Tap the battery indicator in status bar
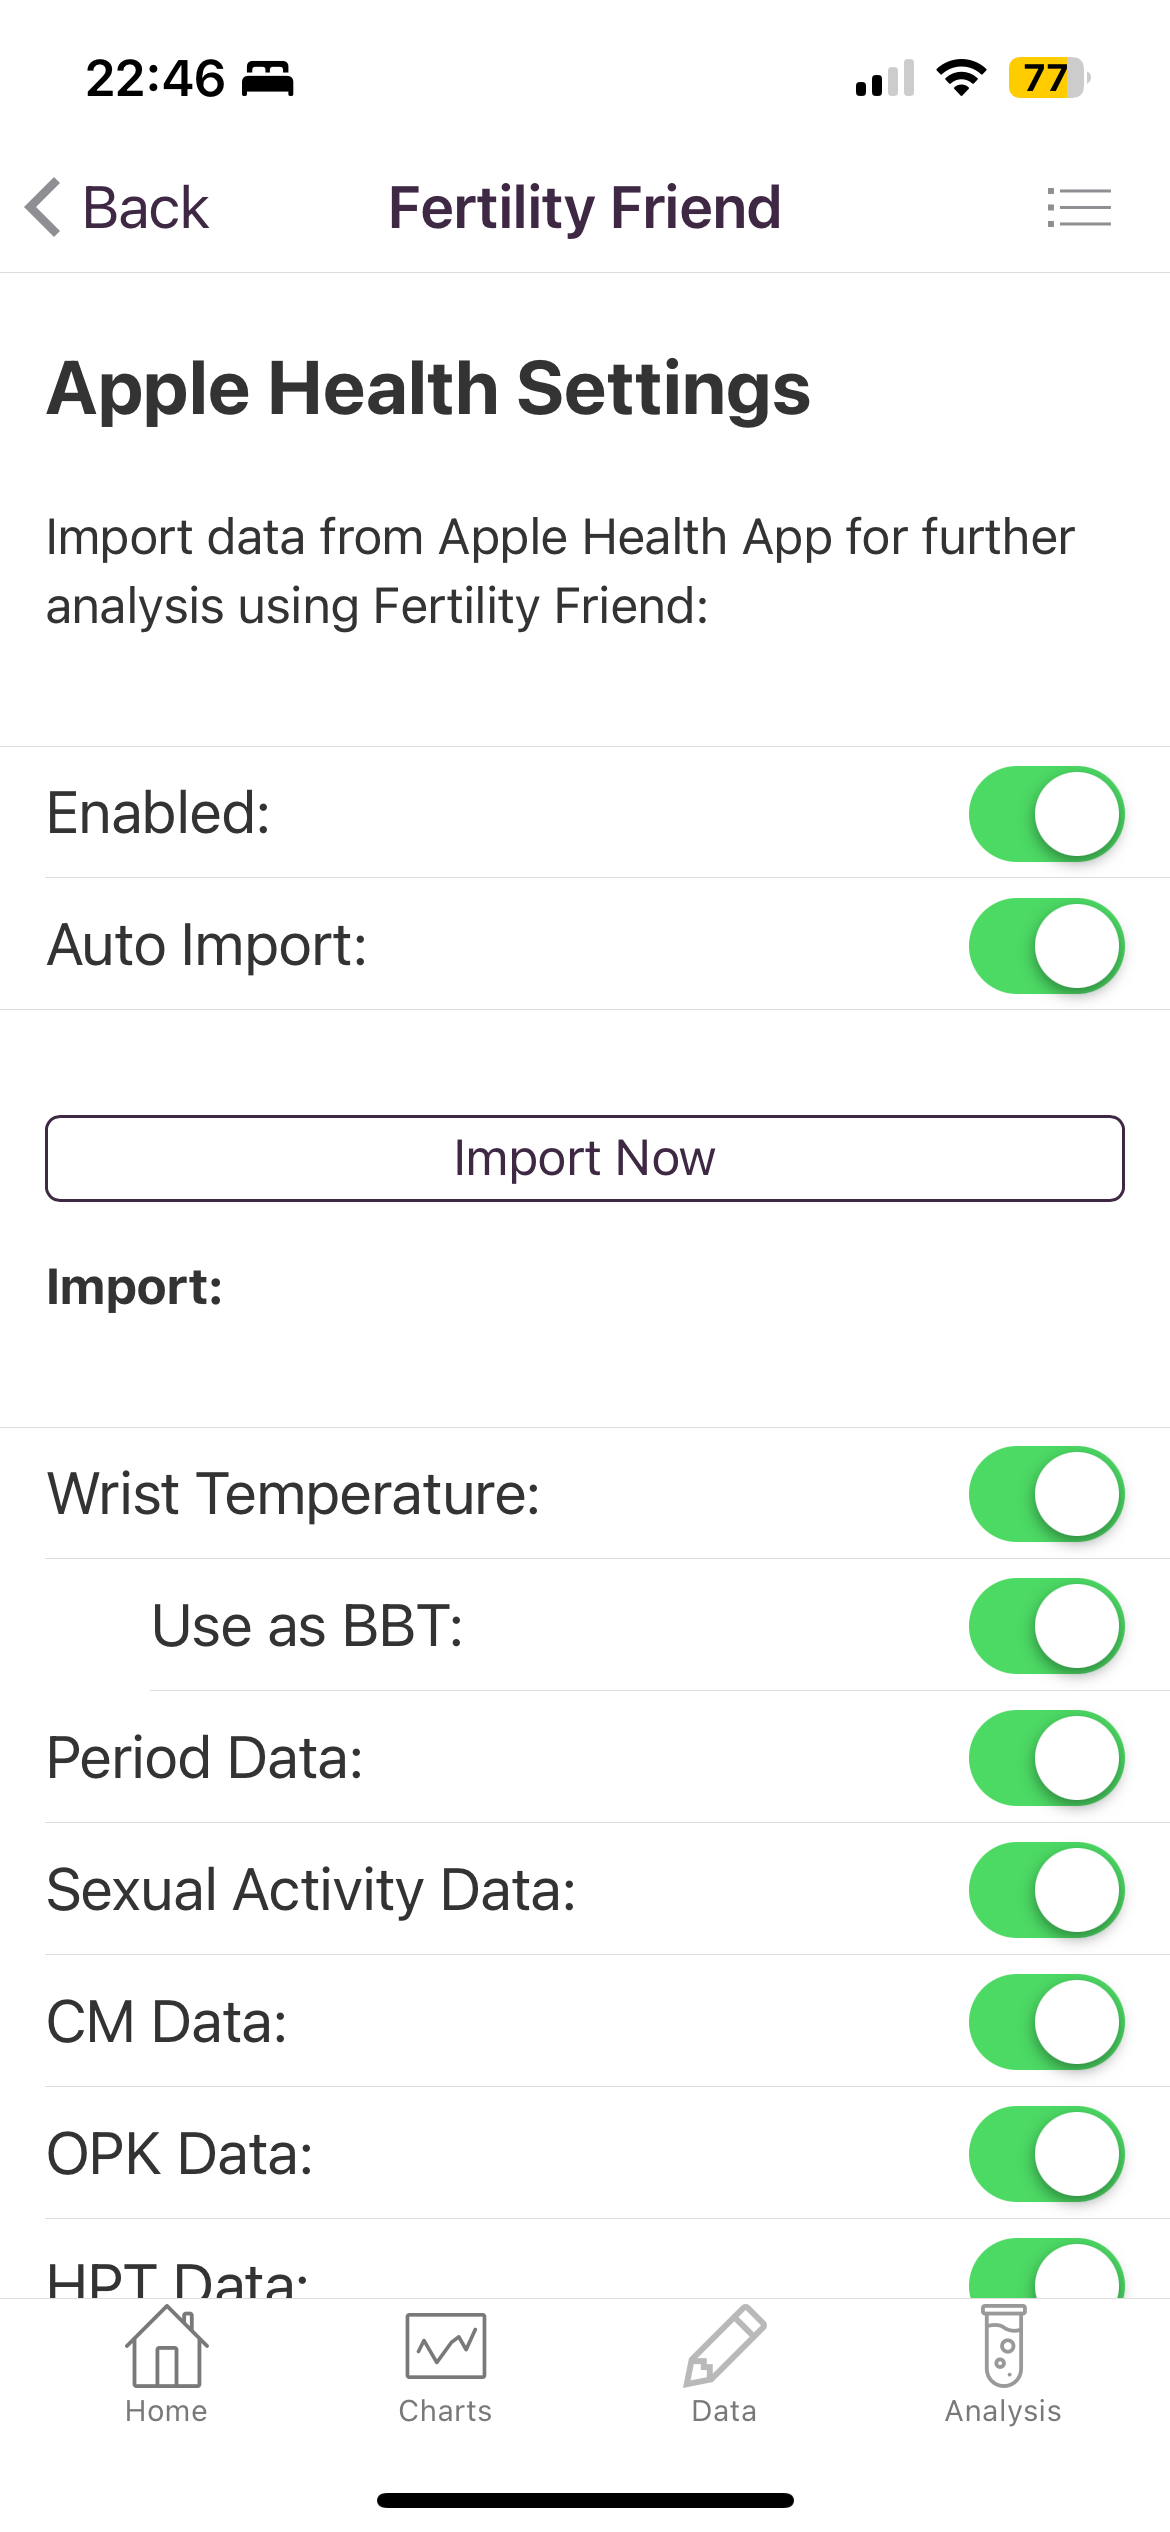The image size is (1170, 2532). point(1048,78)
